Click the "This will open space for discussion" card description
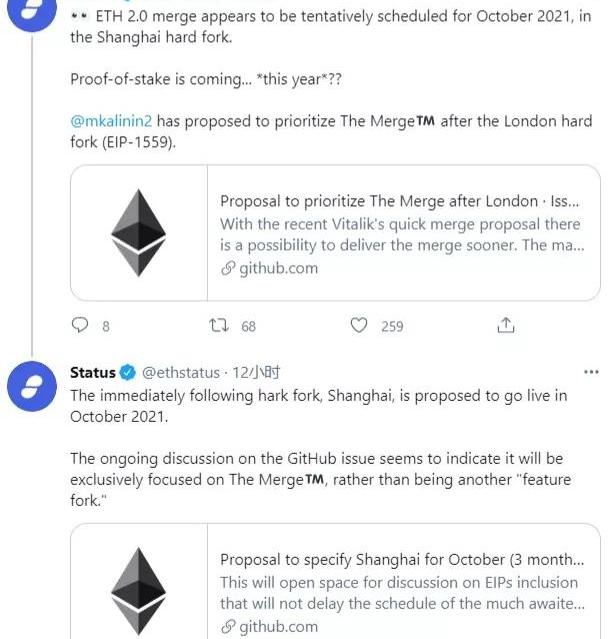Image resolution: width=613 pixels, height=639 pixels. pos(400,593)
